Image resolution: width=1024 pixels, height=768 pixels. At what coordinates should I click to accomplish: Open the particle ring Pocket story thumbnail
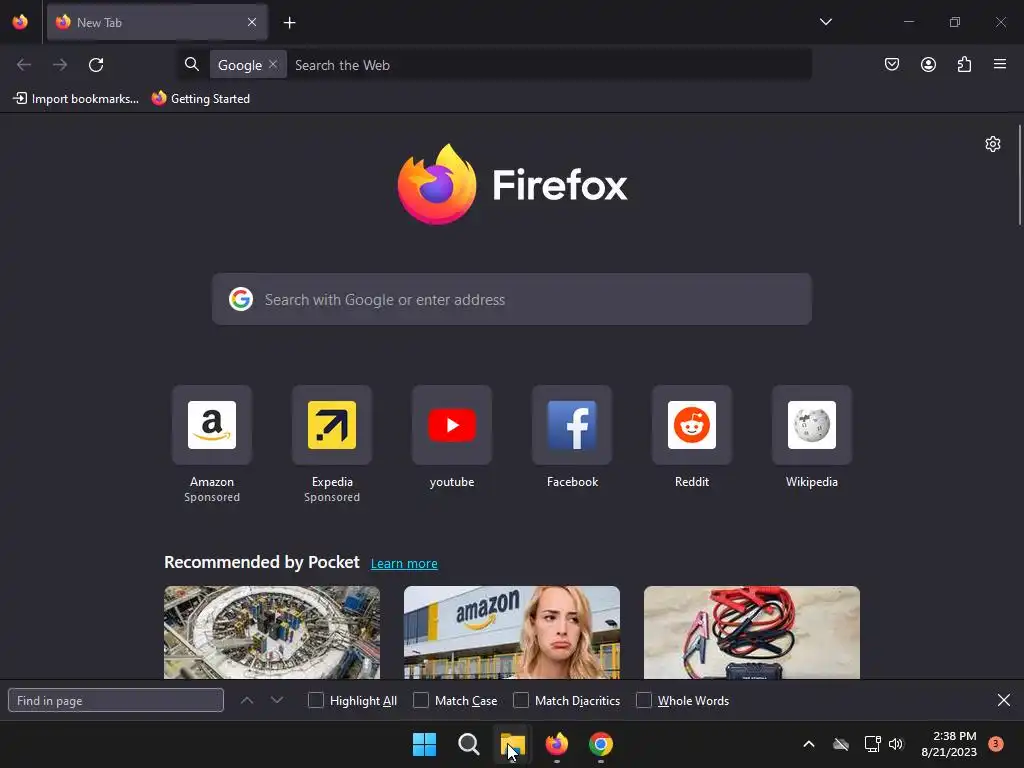pyautogui.click(x=272, y=632)
